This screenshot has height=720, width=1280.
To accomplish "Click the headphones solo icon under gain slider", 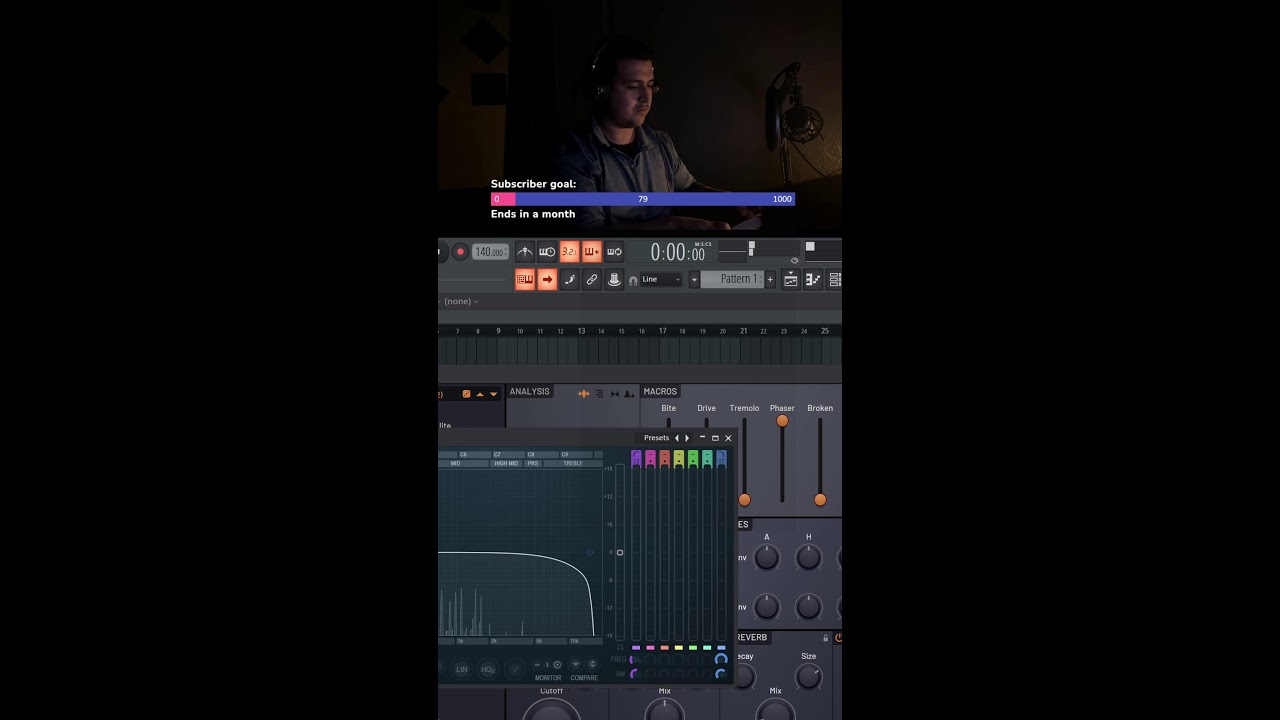I will pos(620,648).
